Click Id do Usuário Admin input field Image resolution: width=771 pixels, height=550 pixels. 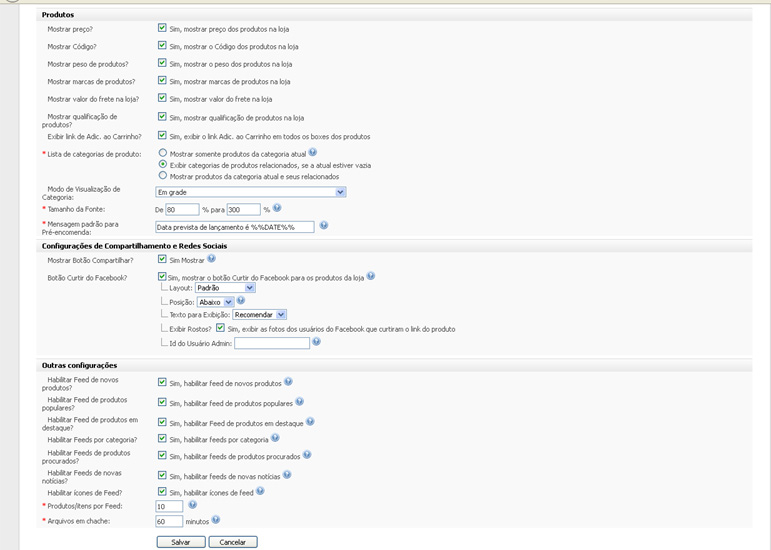point(272,343)
